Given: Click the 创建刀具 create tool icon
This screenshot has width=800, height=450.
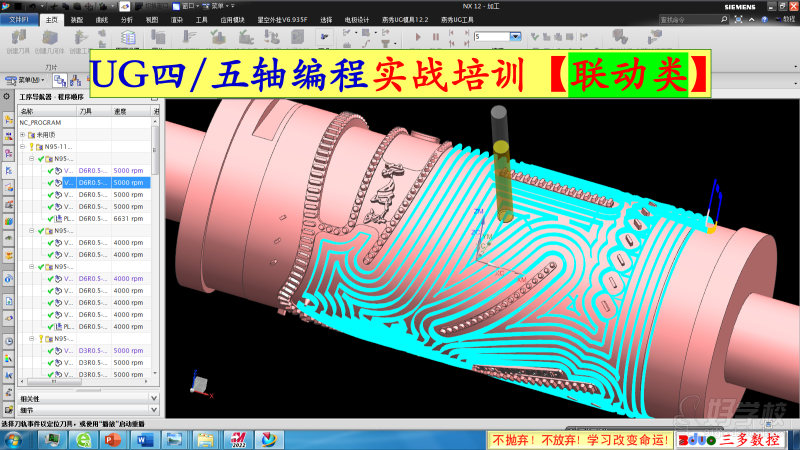Looking at the screenshot, I should pyautogui.click(x=21, y=40).
